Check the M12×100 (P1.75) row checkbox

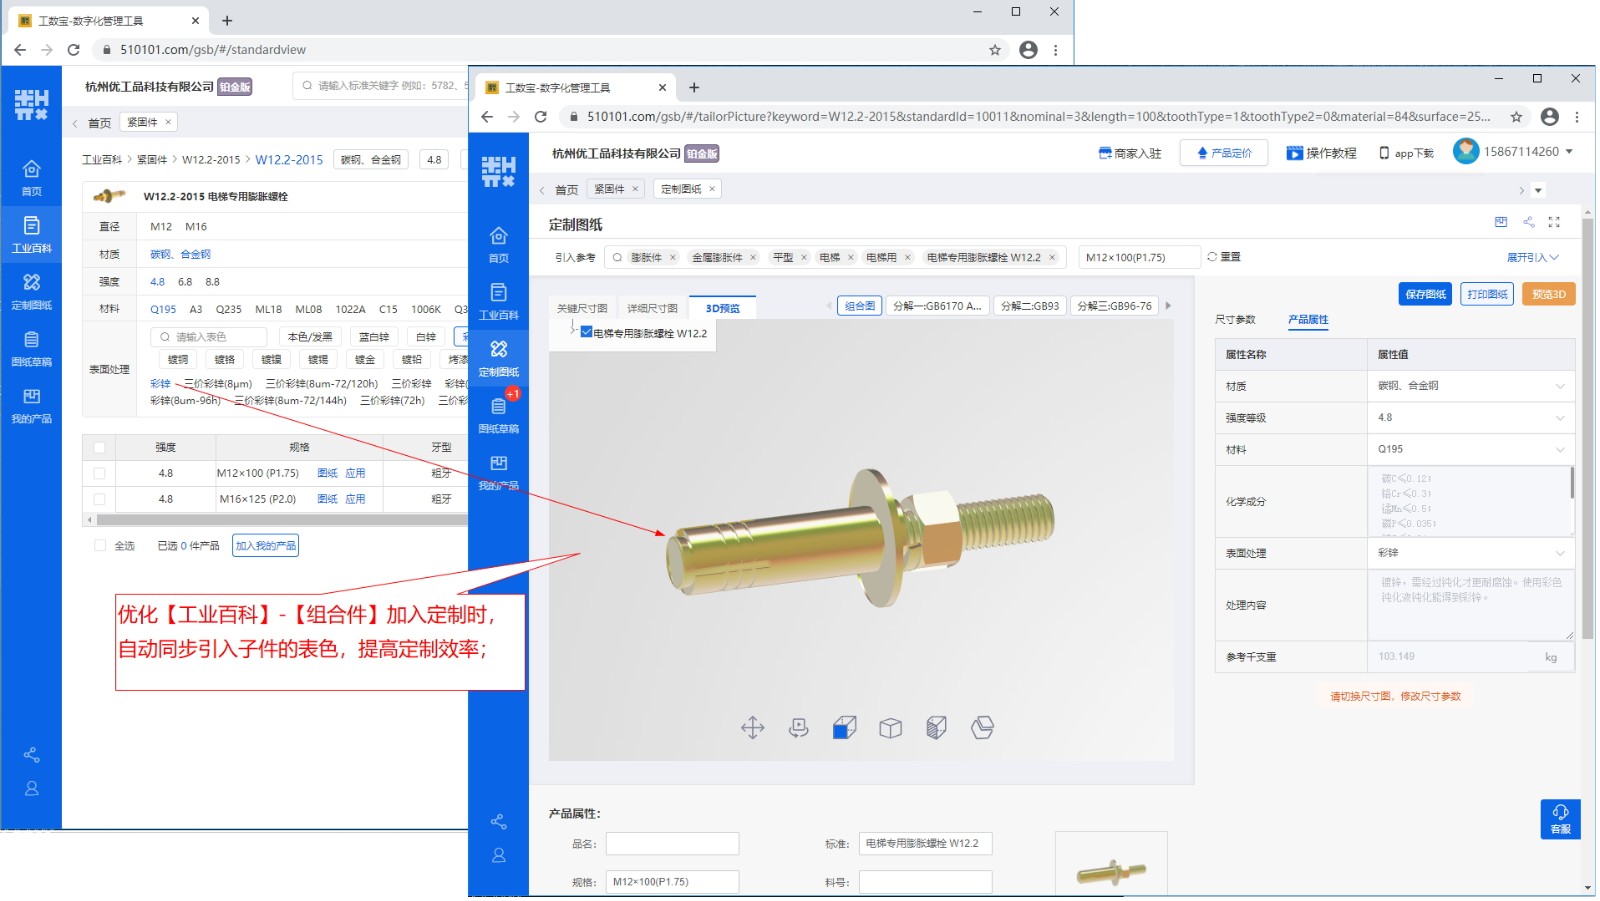point(99,473)
